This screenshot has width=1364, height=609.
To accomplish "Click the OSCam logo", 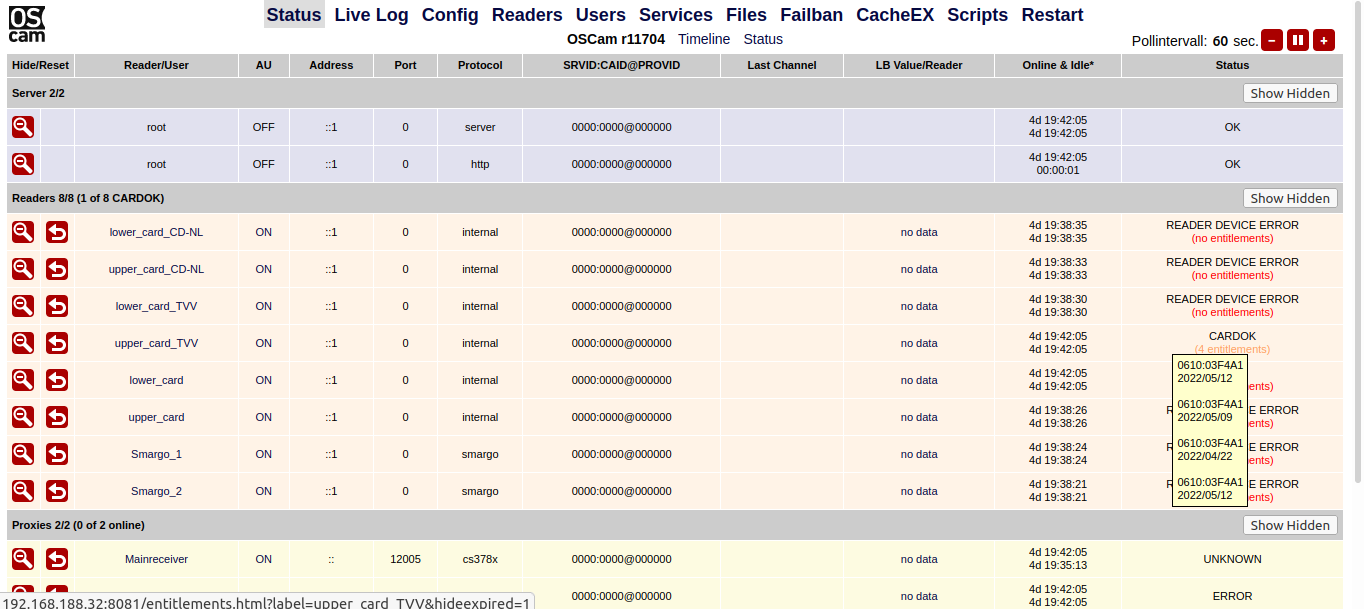I will [27, 24].
